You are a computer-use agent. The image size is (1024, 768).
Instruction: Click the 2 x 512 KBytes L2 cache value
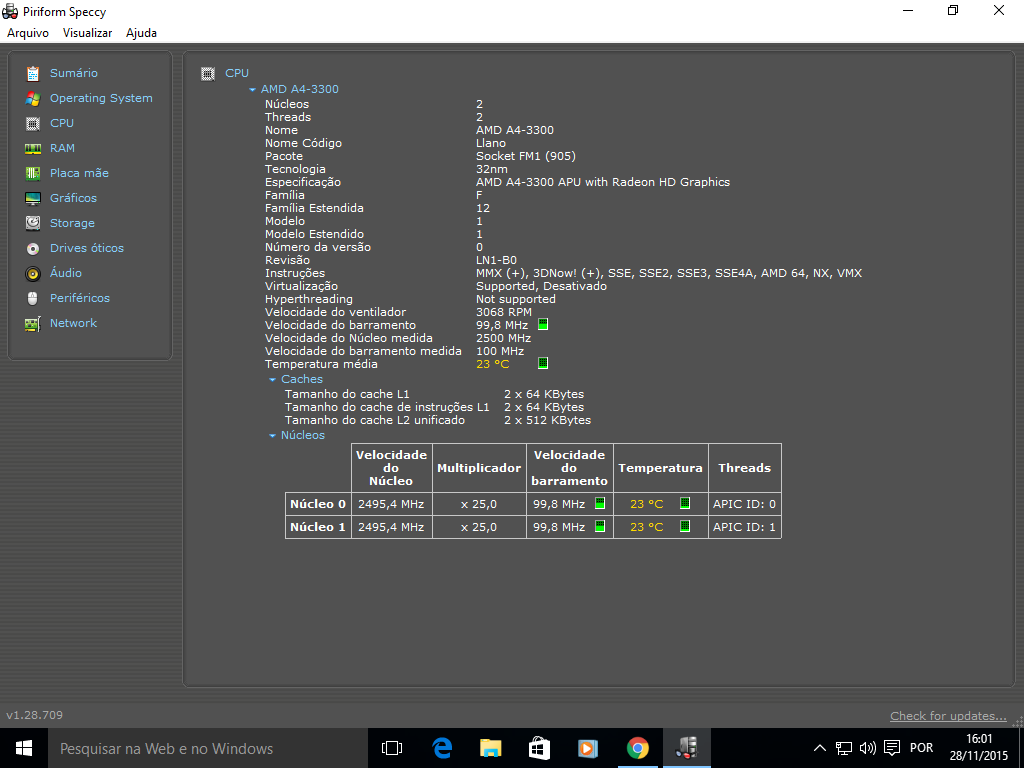(547, 420)
